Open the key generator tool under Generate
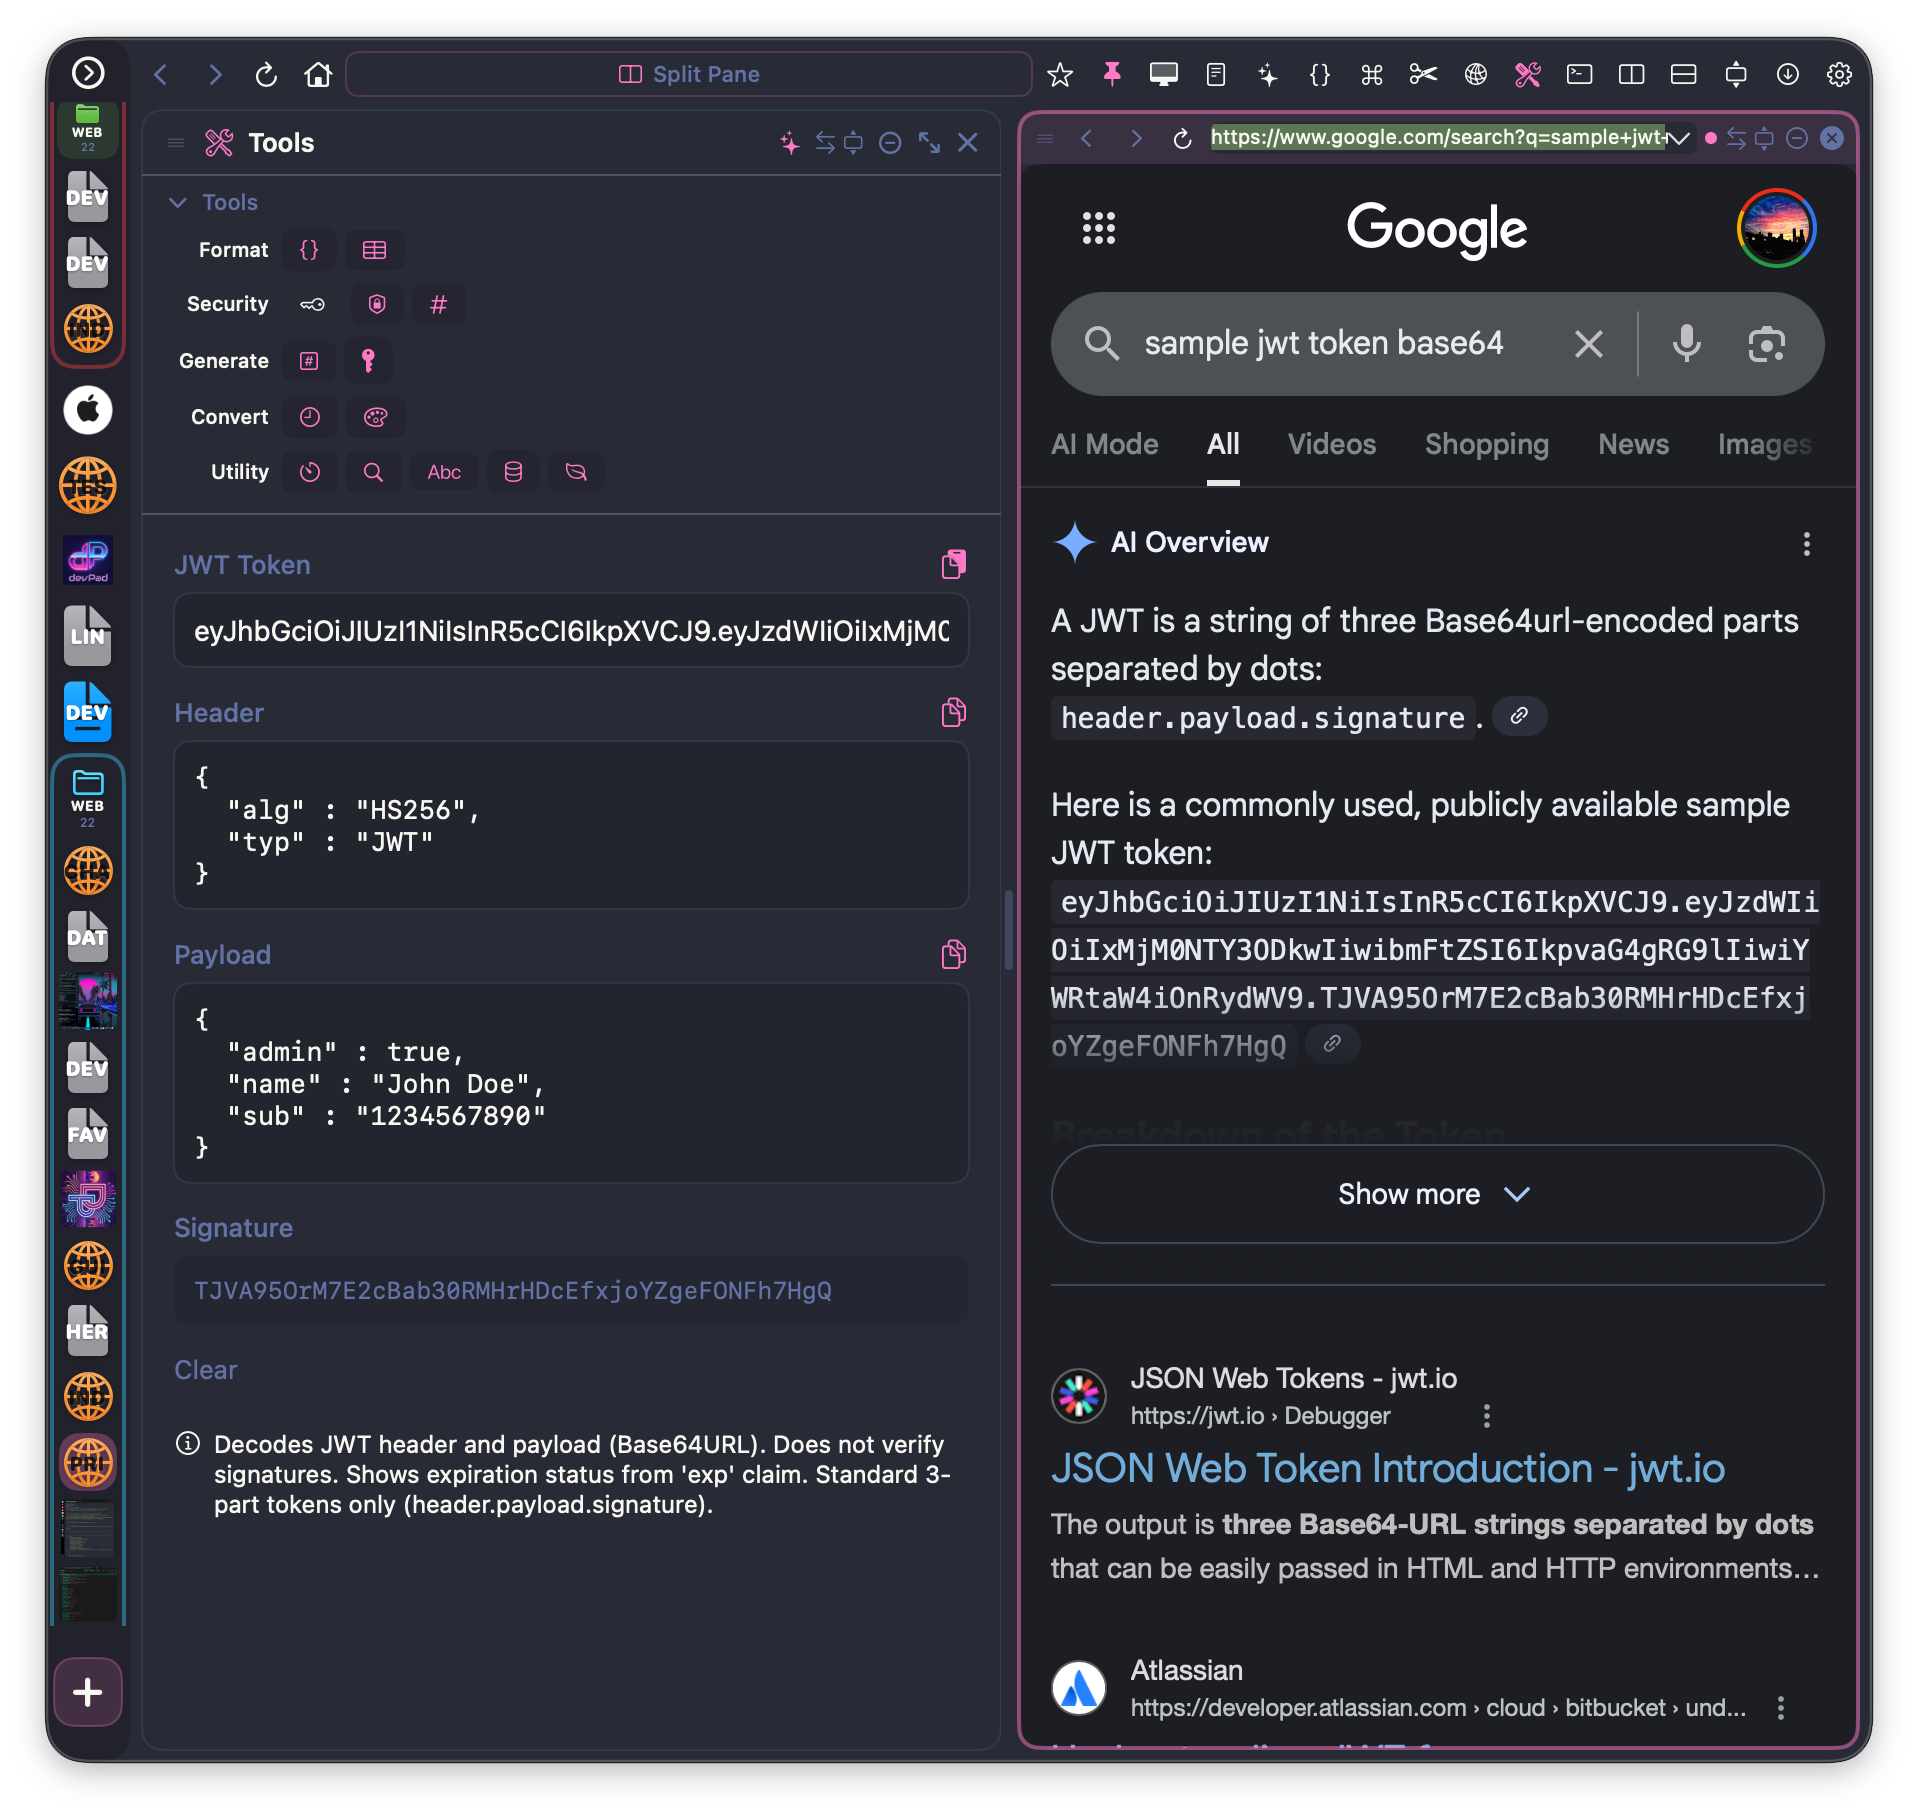 pyautogui.click(x=368, y=361)
